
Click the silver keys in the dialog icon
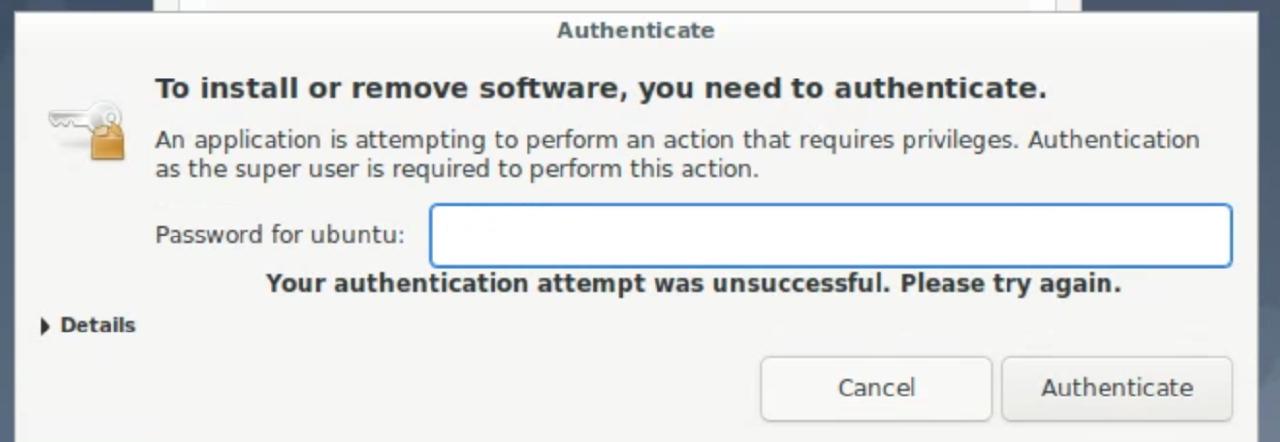point(70,121)
